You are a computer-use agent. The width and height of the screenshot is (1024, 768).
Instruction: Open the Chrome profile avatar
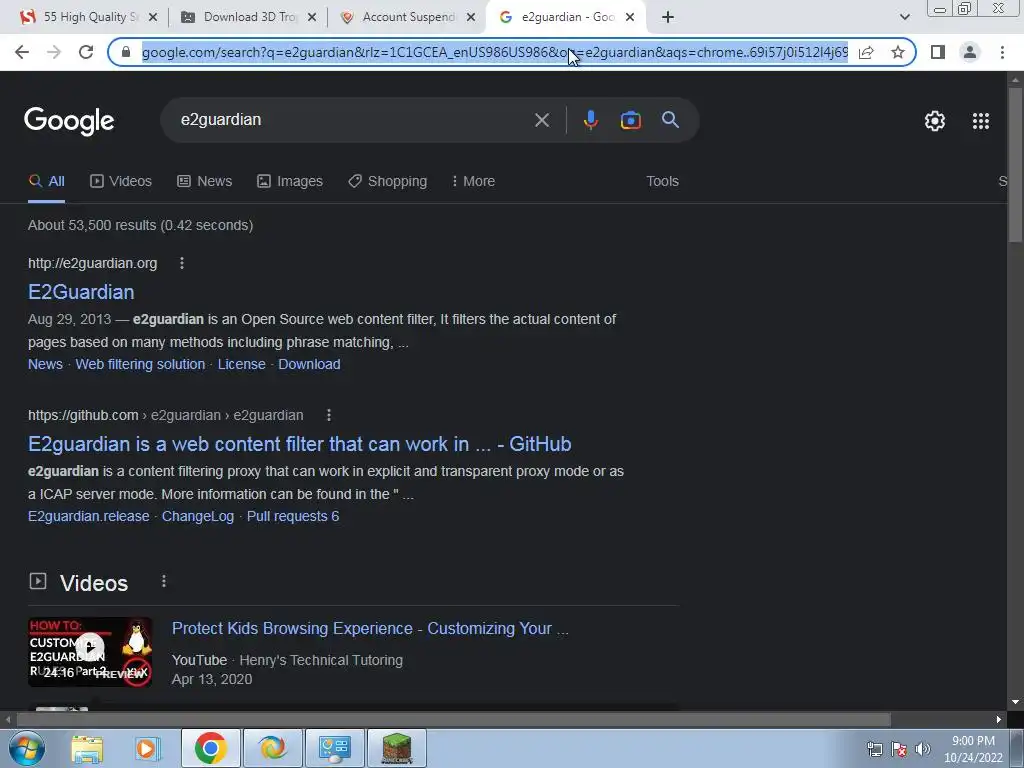click(970, 52)
